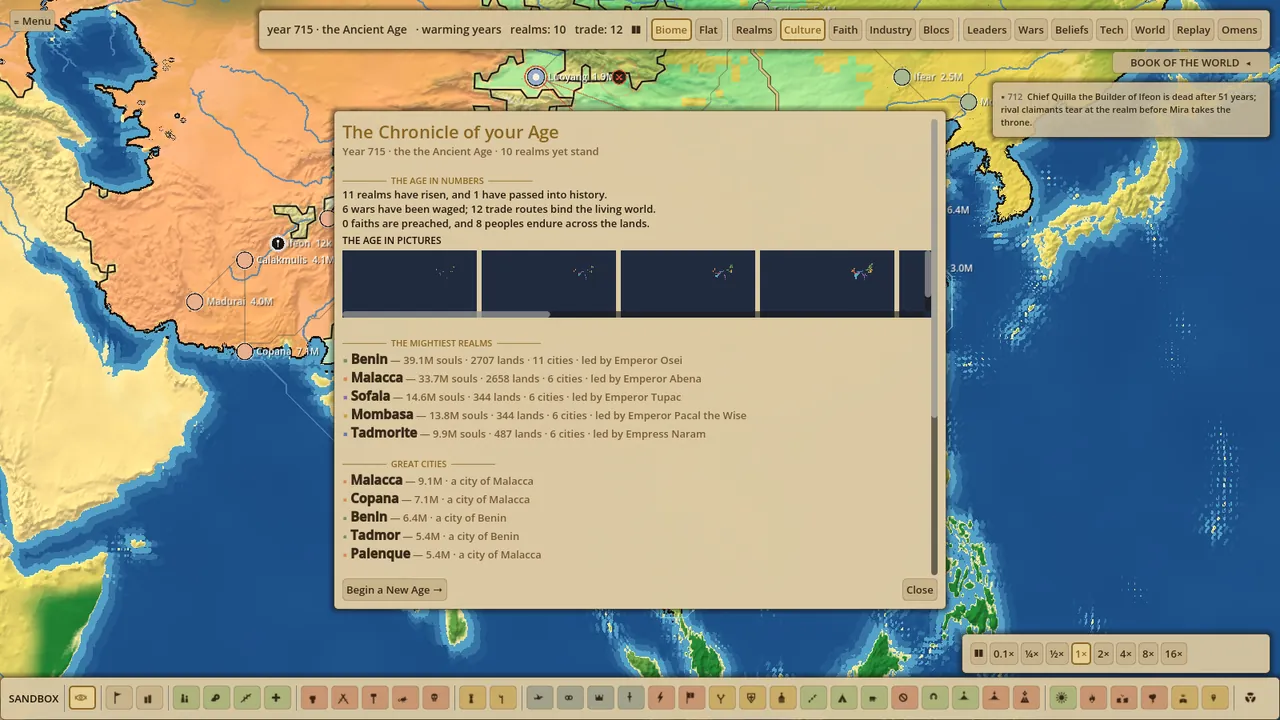Click Begin a New Age button
This screenshot has width=1280, height=720.
point(394,590)
